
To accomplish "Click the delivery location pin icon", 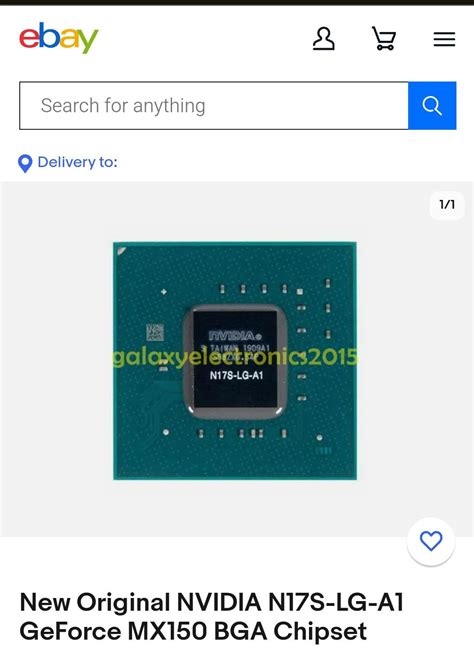I will coord(25,163).
